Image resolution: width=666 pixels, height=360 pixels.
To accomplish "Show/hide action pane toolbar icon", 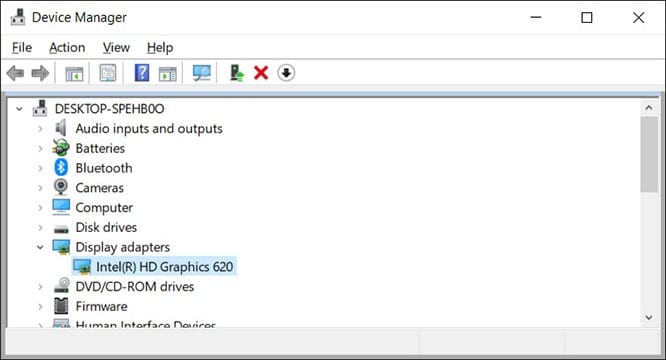I will click(168, 73).
